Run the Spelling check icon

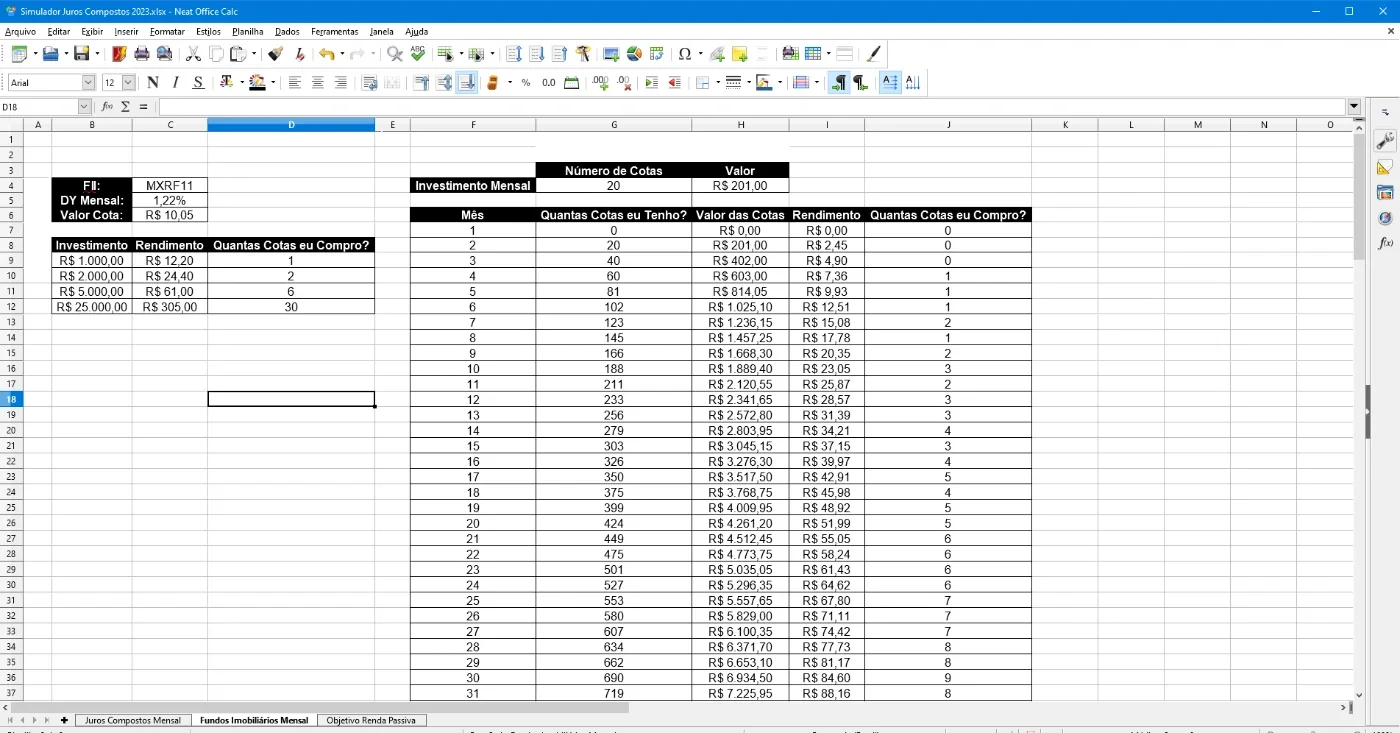tap(417, 54)
